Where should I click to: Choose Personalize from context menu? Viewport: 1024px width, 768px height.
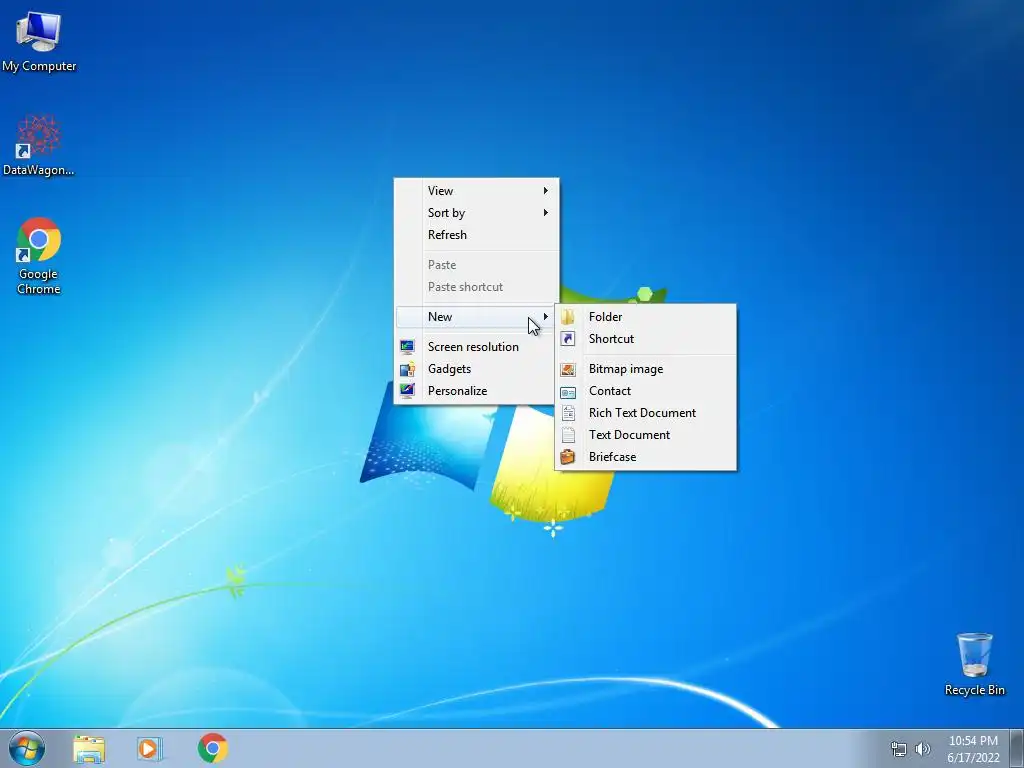(476, 391)
